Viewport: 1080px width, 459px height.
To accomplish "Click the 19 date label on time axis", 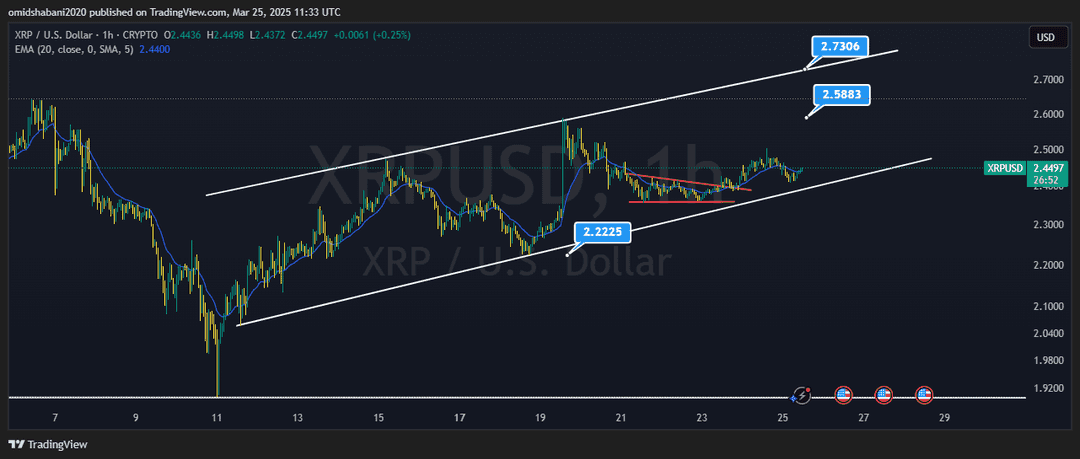I will point(541,418).
